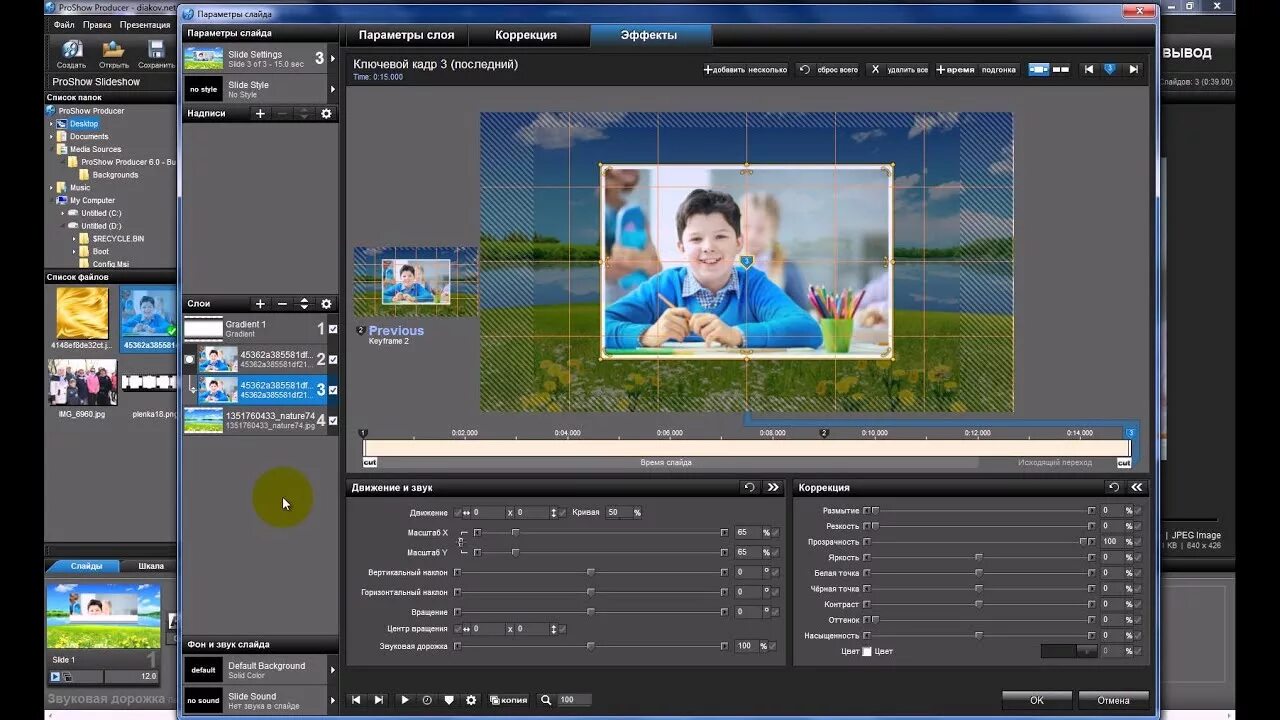
Task: Toggle visibility checkbox of Gradient 1 layer
Action: (x=333, y=329)
